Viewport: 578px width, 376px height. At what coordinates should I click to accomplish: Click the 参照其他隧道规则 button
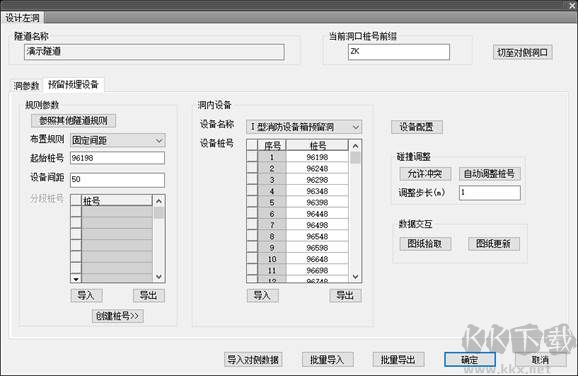click(x=73, y=121)
